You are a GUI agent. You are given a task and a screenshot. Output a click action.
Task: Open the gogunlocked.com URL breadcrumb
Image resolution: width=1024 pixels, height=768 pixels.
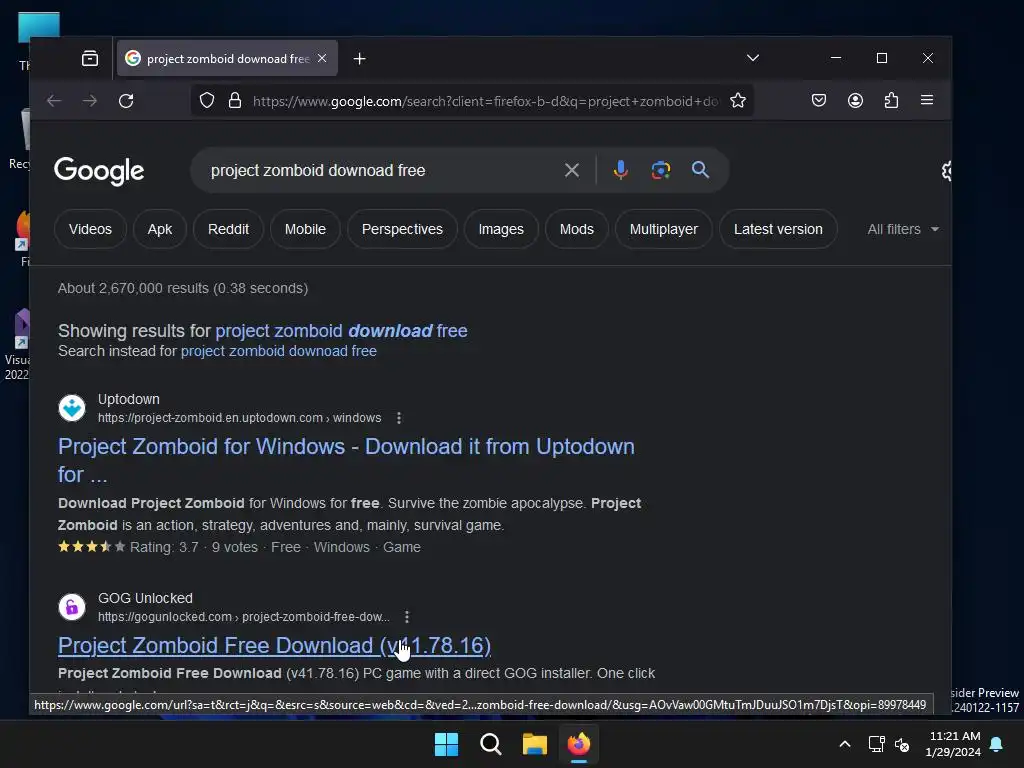tap(244, 617)
